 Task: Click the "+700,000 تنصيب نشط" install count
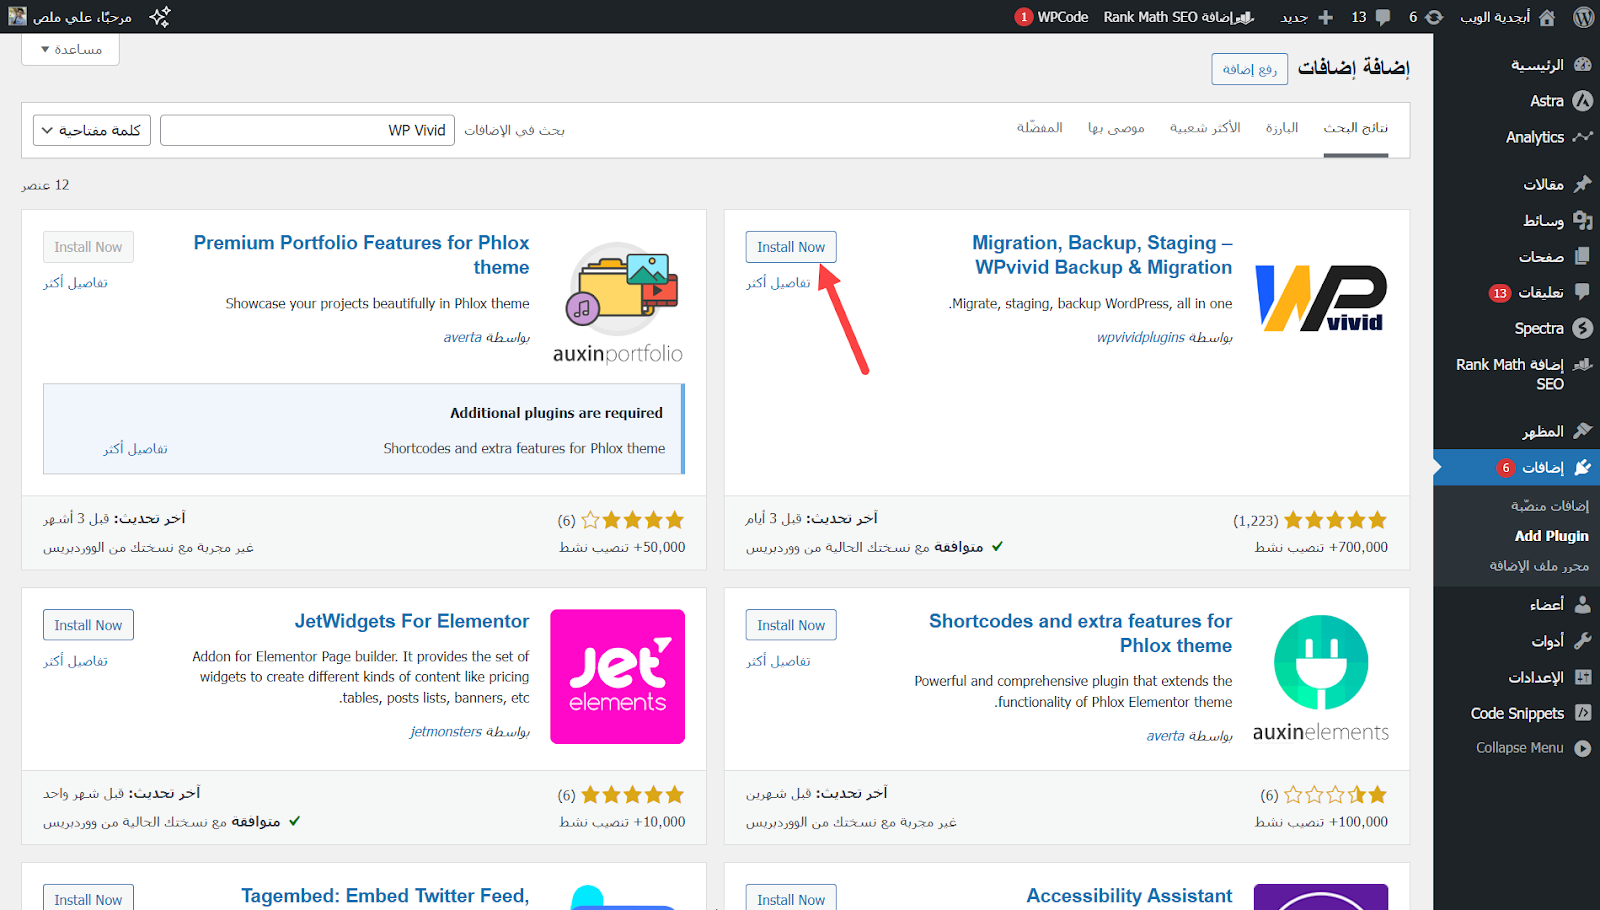[x=1321, y=547]
